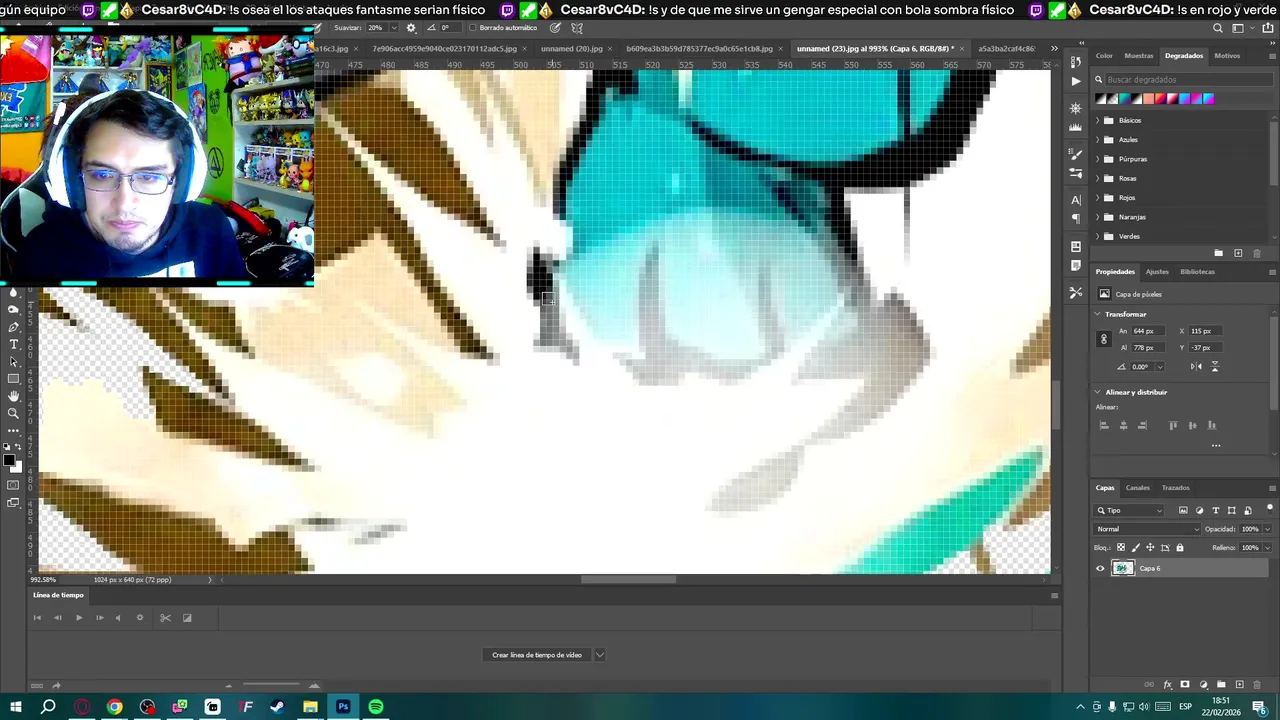This screenshot has width=1280, height=720.
Task: Switch to the Ajustes tab
Action: click(x=1157, y=272)
